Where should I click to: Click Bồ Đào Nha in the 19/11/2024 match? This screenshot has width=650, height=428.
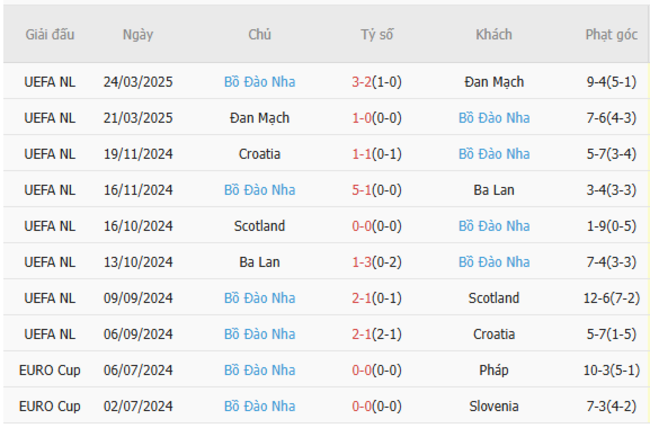pyautogui.click(x=494, y=154)
